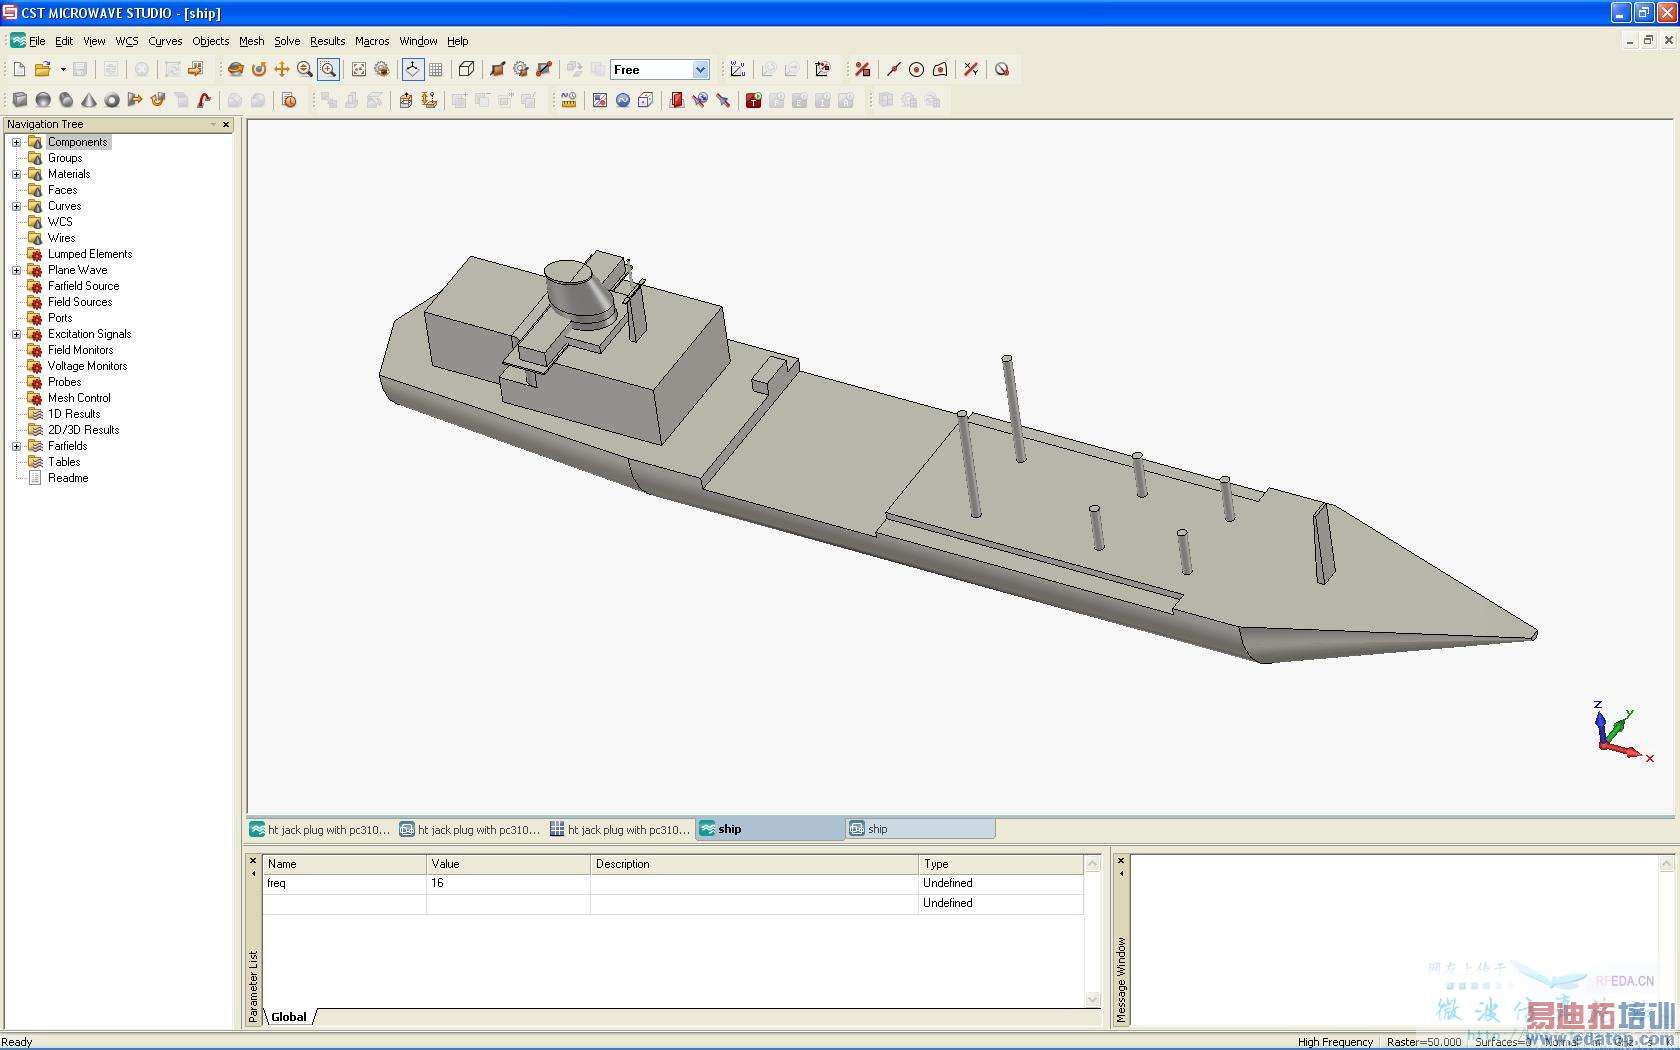This screenshot has width=1680, height=1050.
Task: Create a sphere shape
Action: point(43,100)
